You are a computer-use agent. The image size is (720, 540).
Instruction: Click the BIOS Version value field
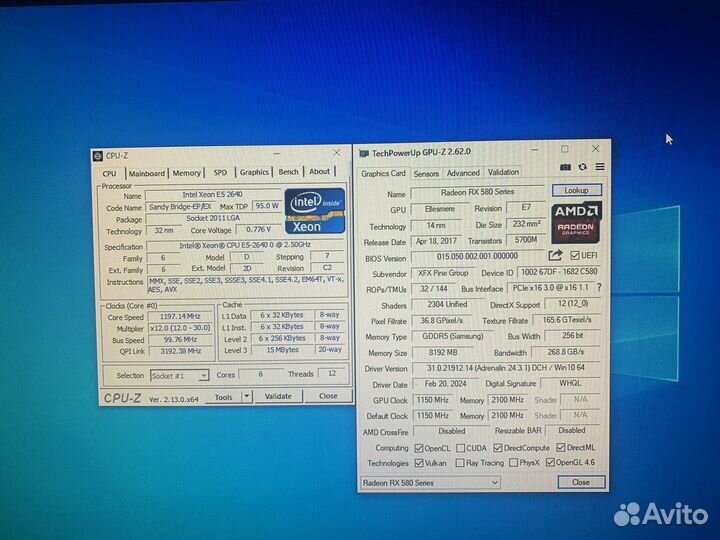pos(478,256)
